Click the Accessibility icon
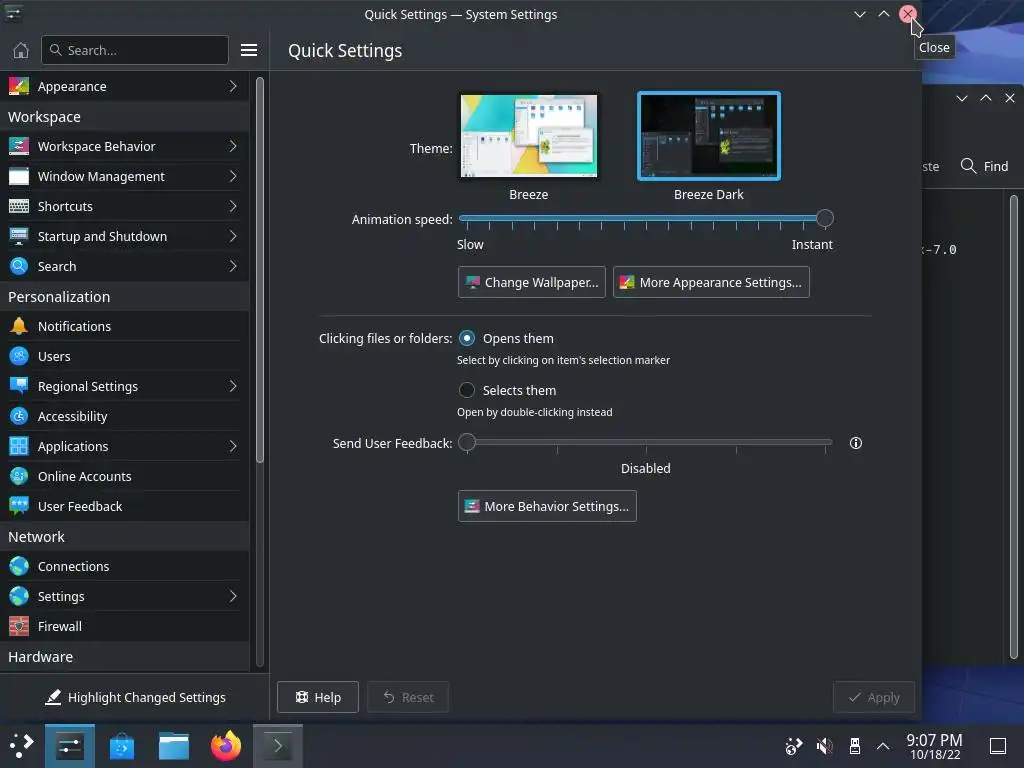Image resolution: width=1024 pixels, height=768 pixels. 18,416
